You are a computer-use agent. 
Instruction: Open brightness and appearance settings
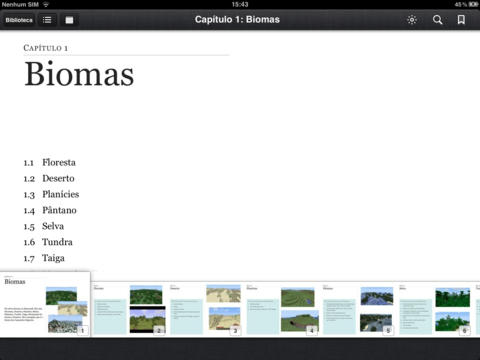click(412, 20)
